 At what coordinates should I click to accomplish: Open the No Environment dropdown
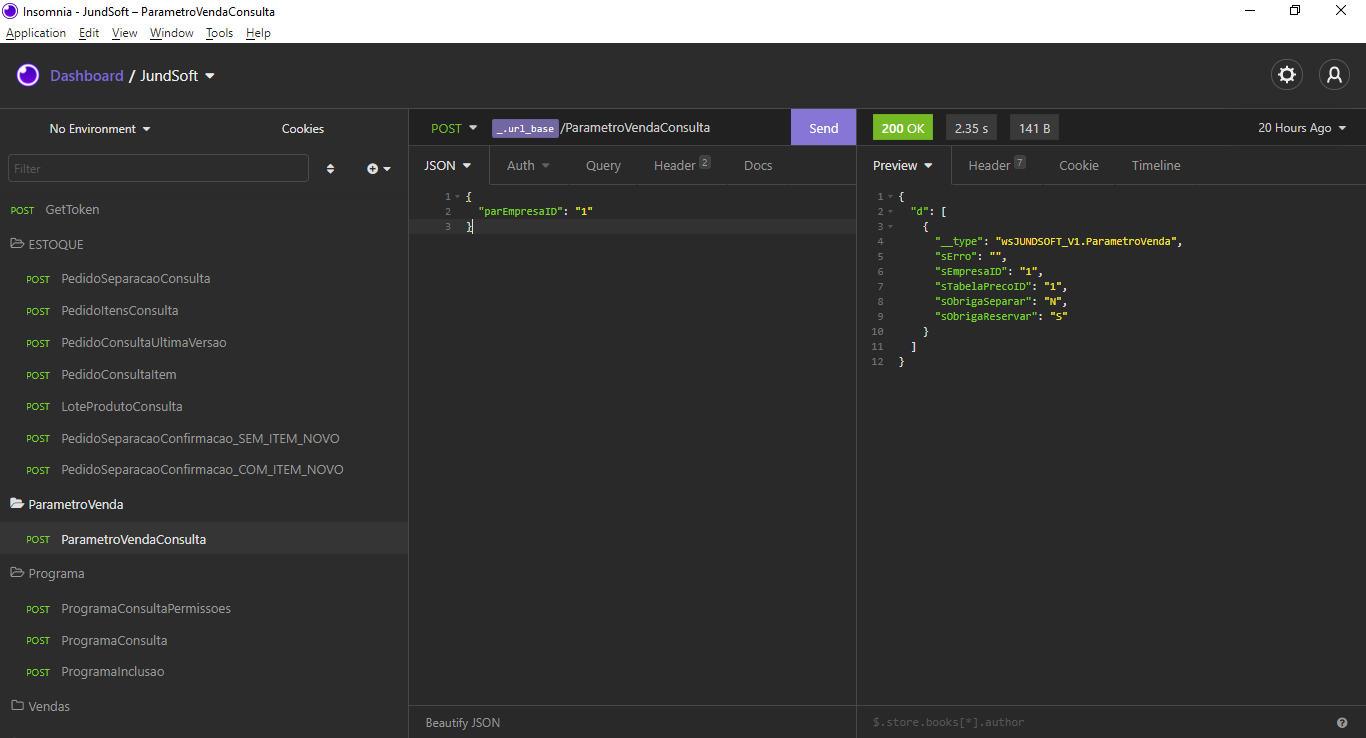pyautogui.click(x=100, y=129)
